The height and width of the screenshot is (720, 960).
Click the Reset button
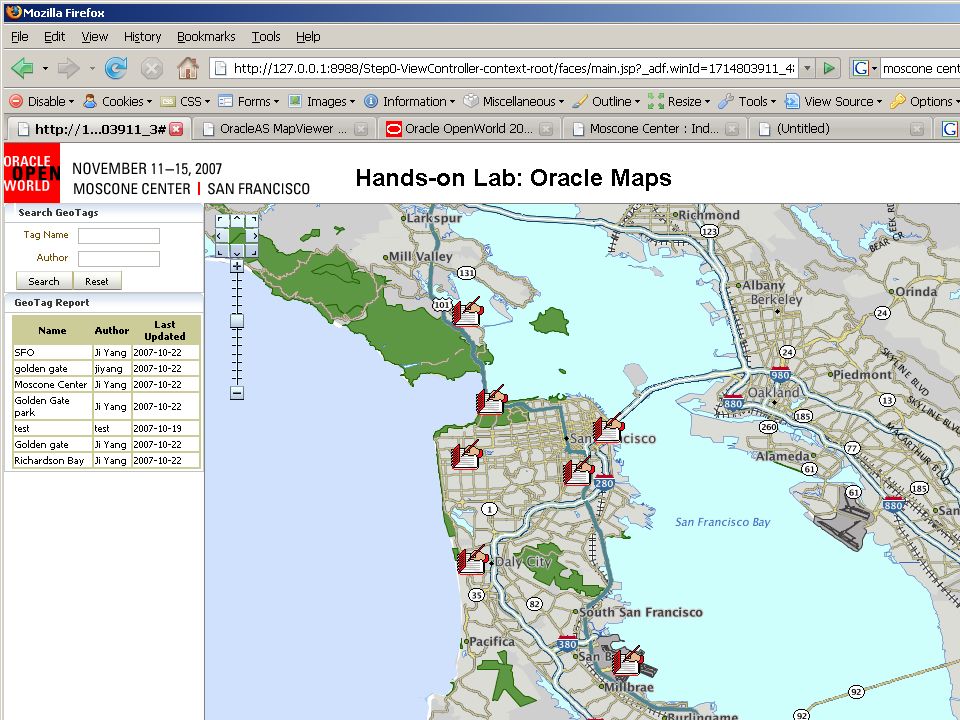(97, 281)
